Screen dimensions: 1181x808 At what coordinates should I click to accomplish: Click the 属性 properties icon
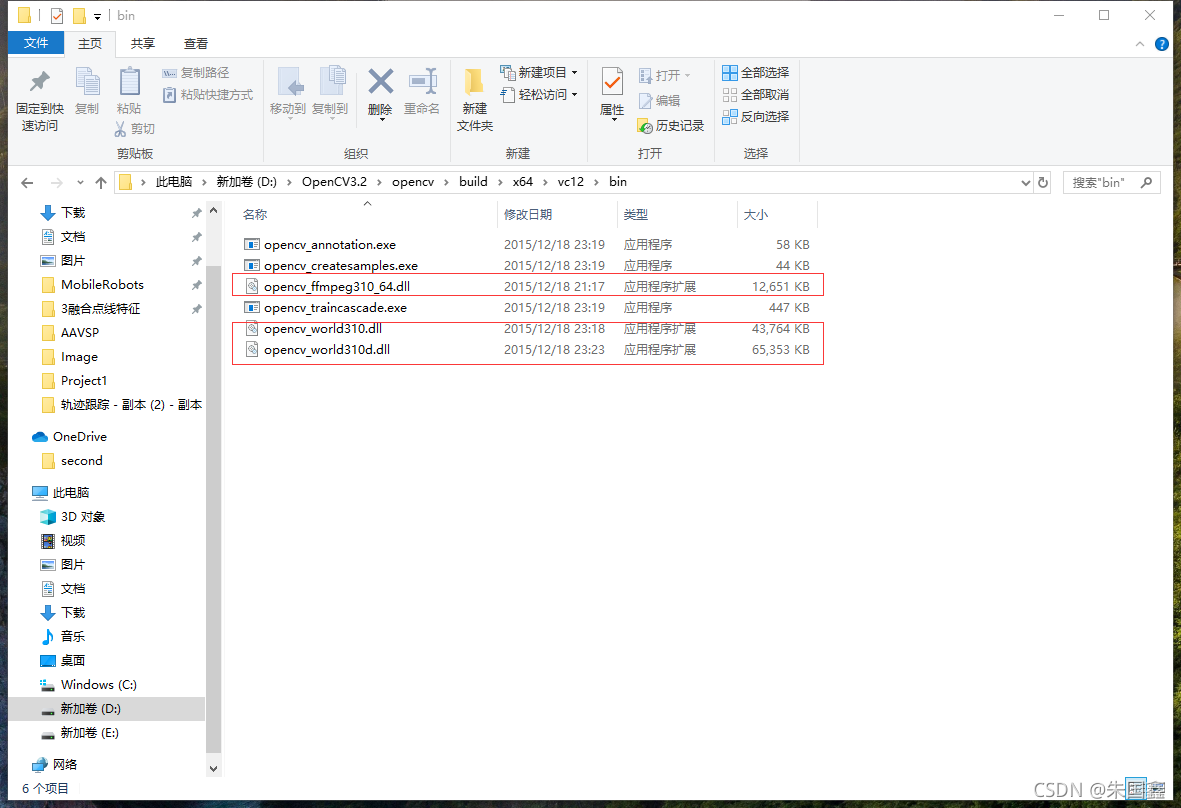tap(612, 81)
